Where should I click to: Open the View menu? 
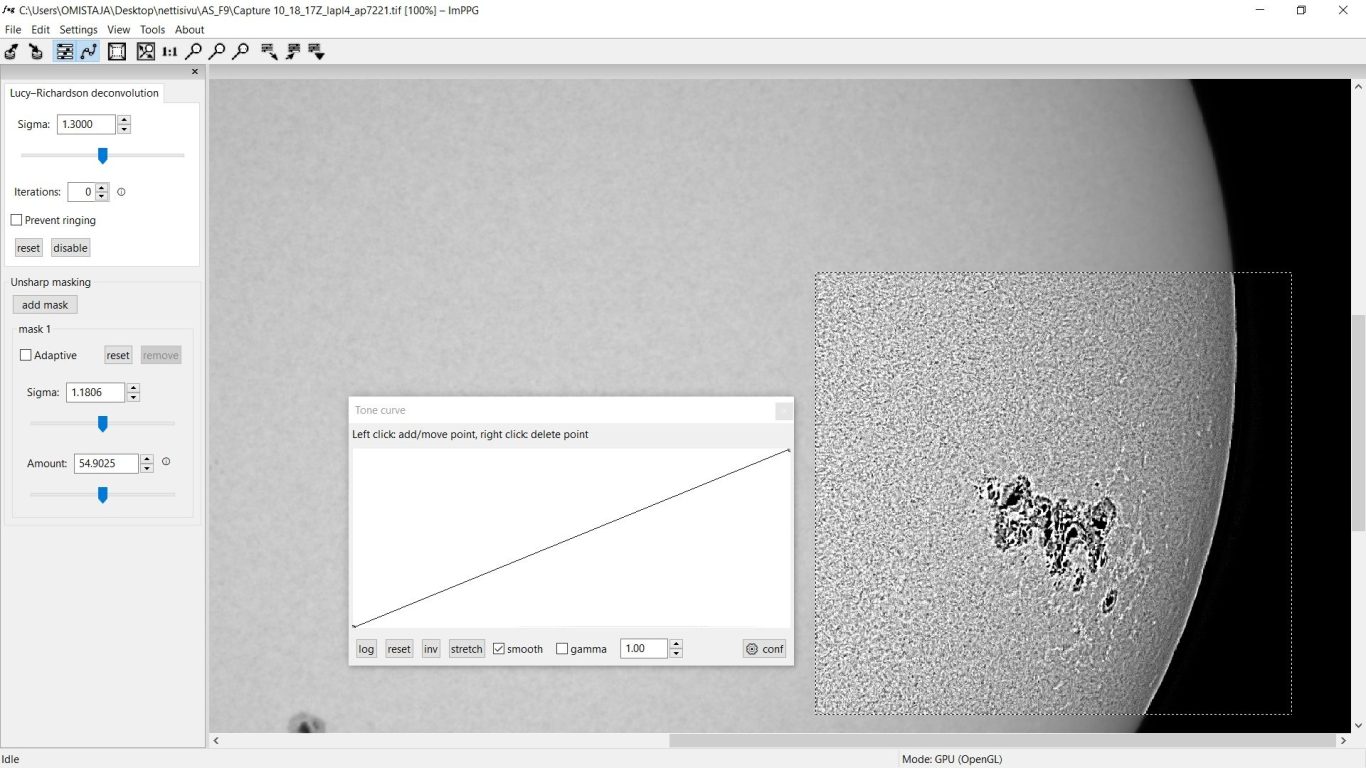119,30
